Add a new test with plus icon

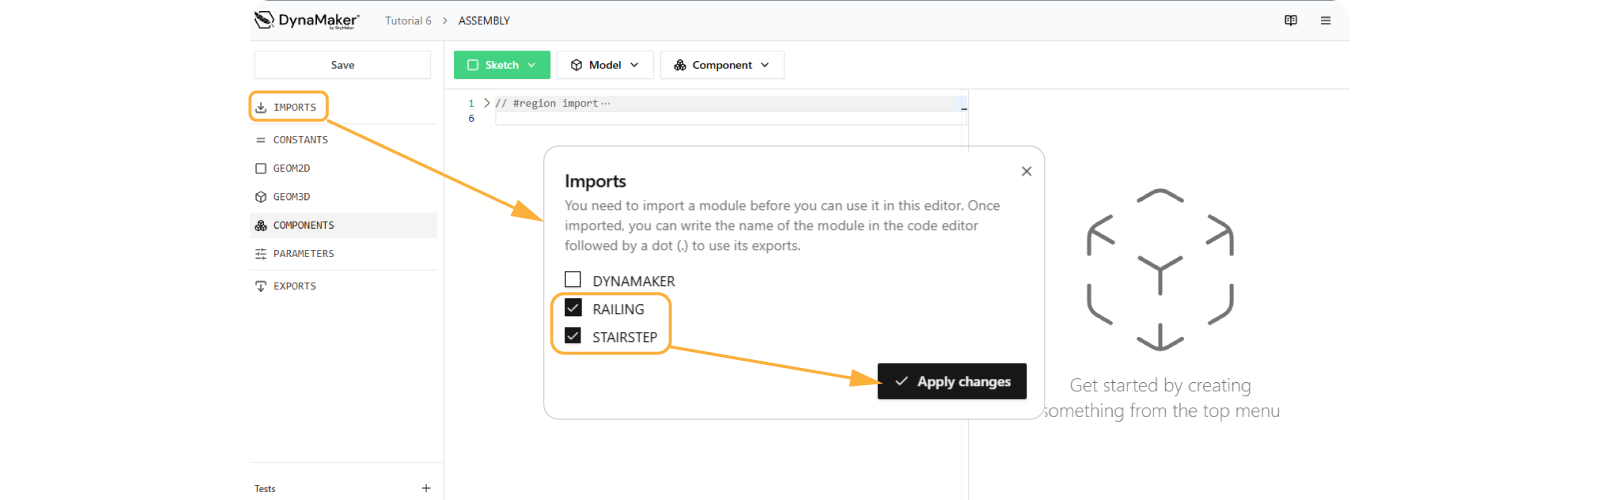(x=426, y=488)
